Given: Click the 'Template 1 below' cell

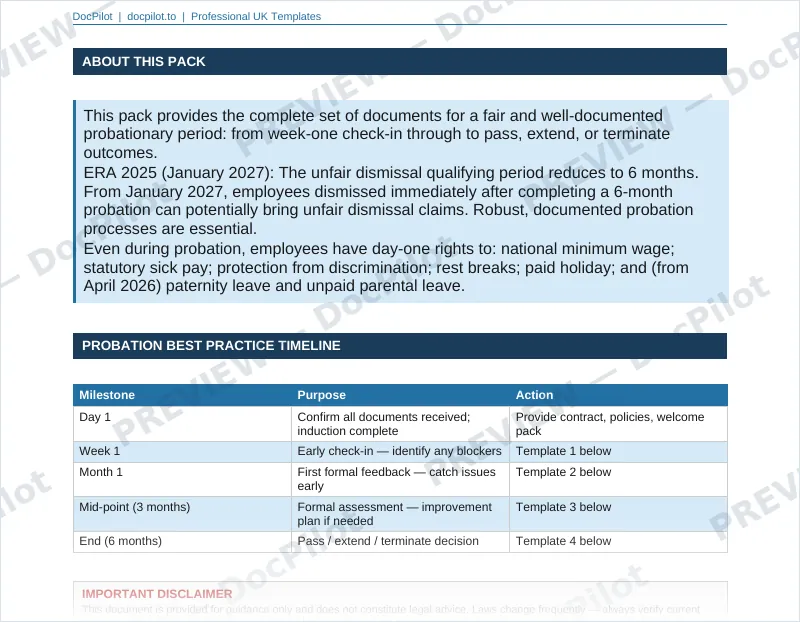Looking at the screenshot, I should (618, 452).
